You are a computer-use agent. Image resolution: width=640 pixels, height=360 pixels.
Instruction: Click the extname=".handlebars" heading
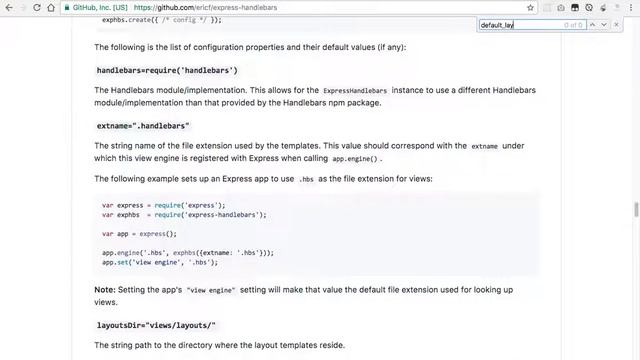pyautogui.click(x=143, y=126)
